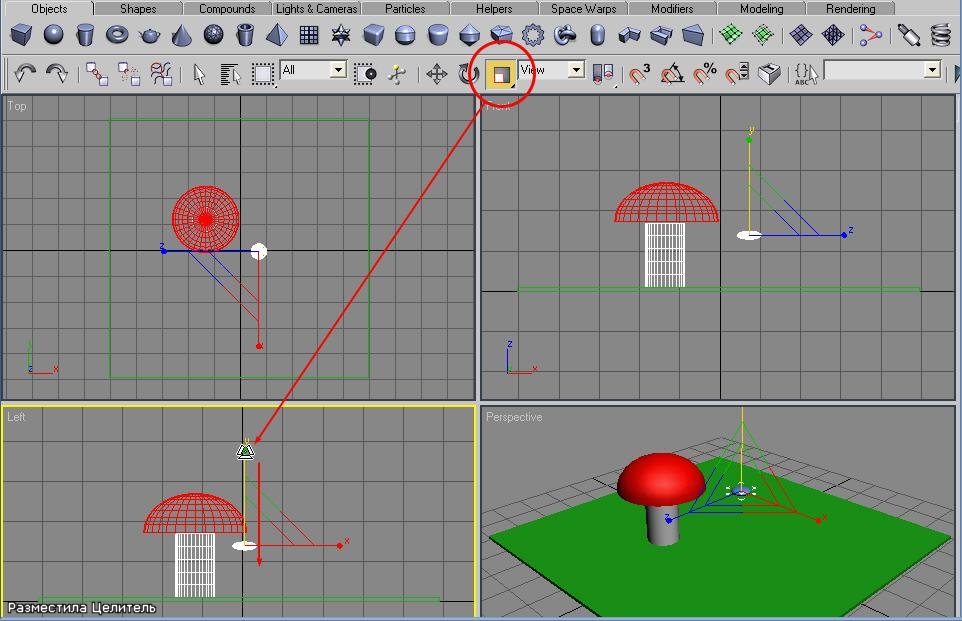Toggle the 3D Snap magnet
The width and height of the screenshot is (962, 621).
coord(639,74)
